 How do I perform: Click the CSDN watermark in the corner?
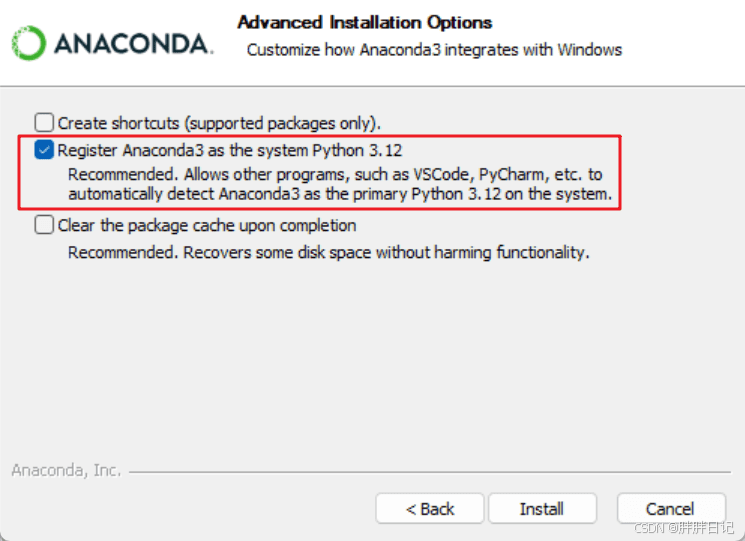coord(684,528)
